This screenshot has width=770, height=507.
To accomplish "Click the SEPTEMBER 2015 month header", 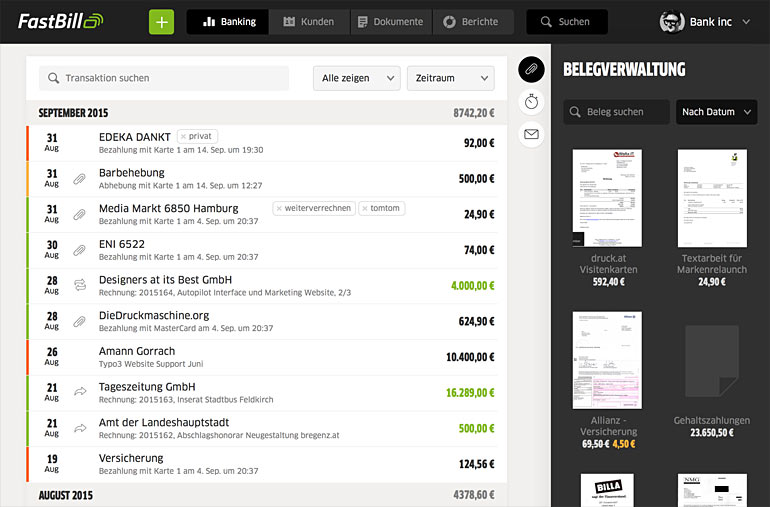I will (x=73, y=113).
